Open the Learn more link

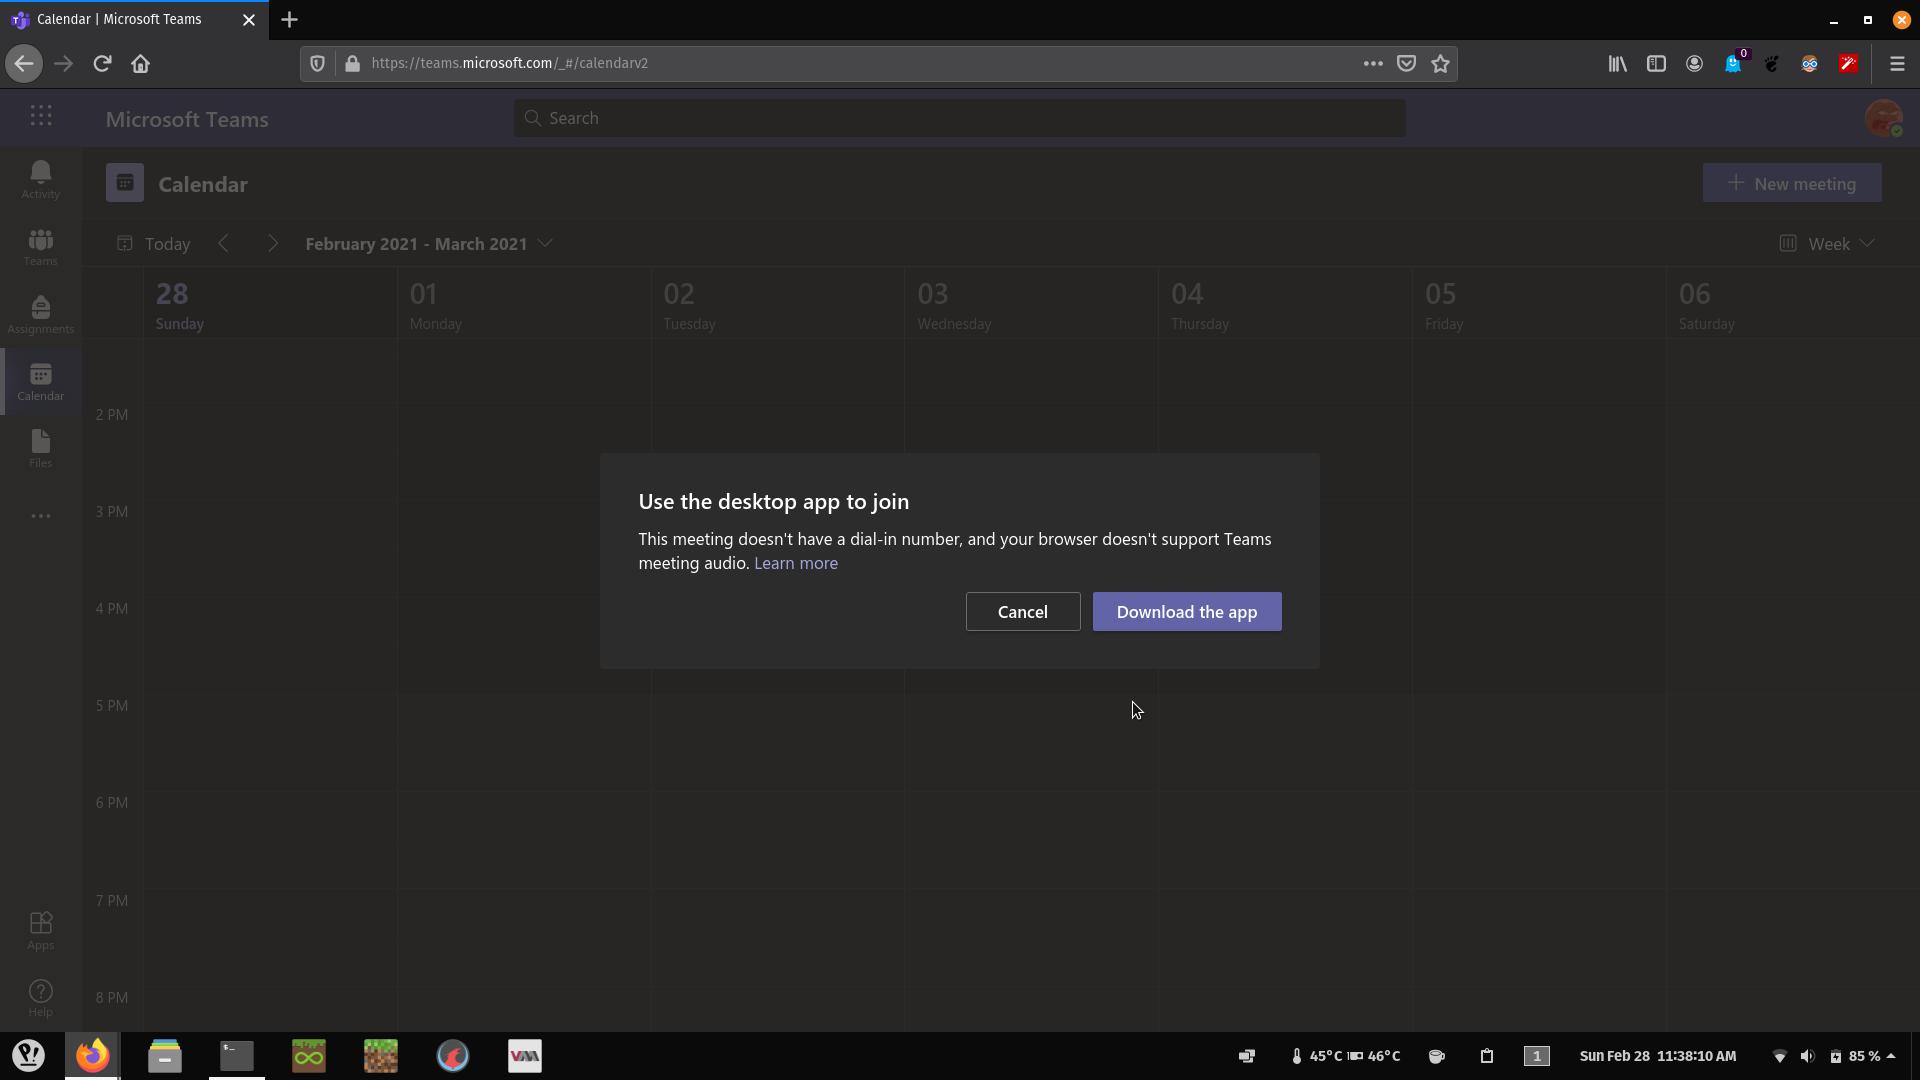point(796,563)
